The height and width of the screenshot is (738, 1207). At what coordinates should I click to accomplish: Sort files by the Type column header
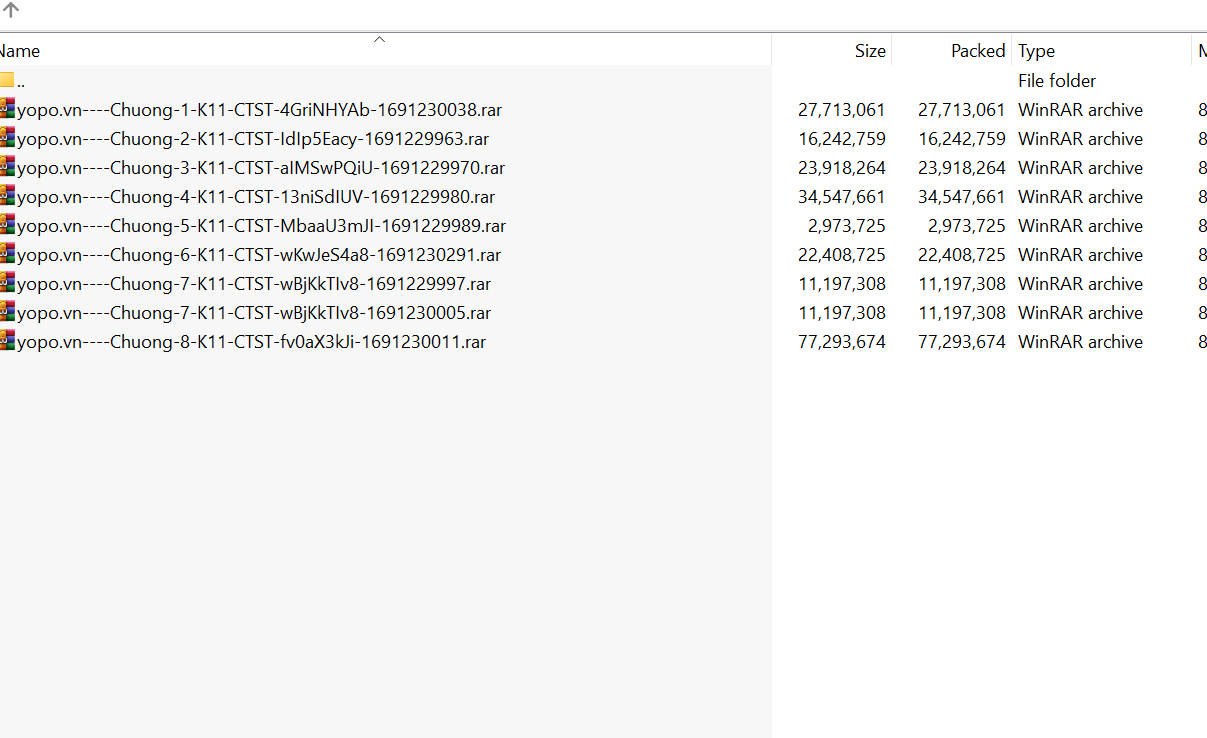tap(1036, 51)
